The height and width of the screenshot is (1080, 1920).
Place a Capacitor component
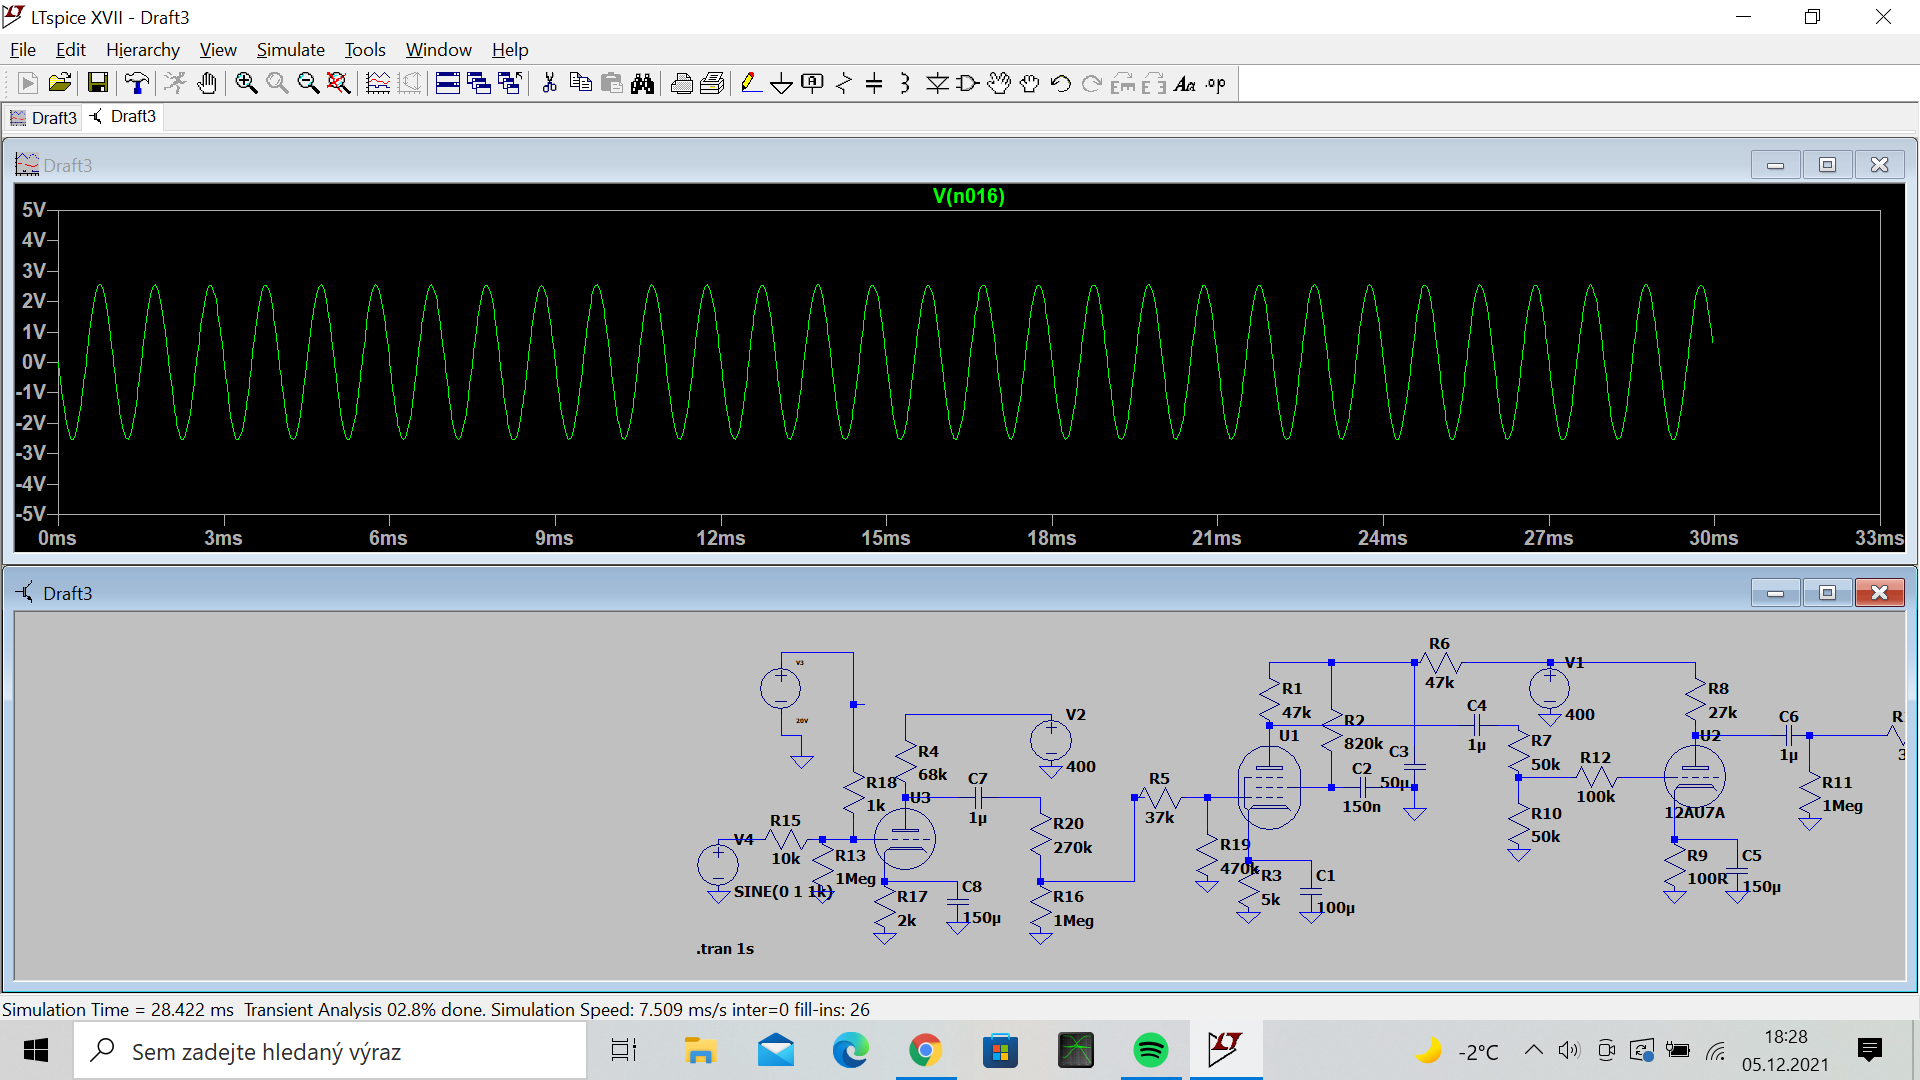(x=874, y=84)
